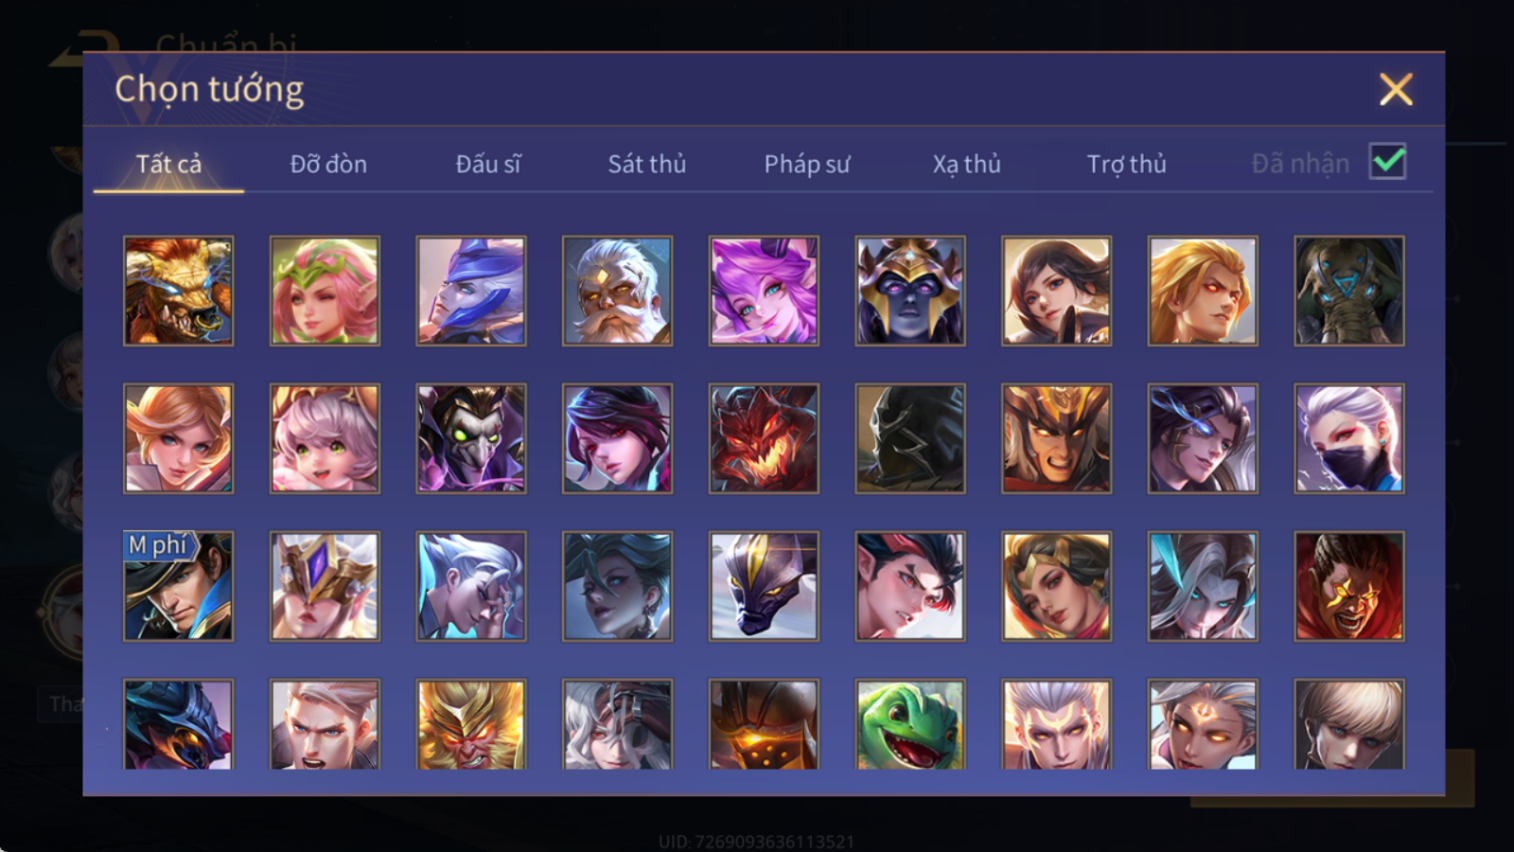Choose the elephant-masked dark hero portrait
Screen dimensions: 1514x852
1349,291
